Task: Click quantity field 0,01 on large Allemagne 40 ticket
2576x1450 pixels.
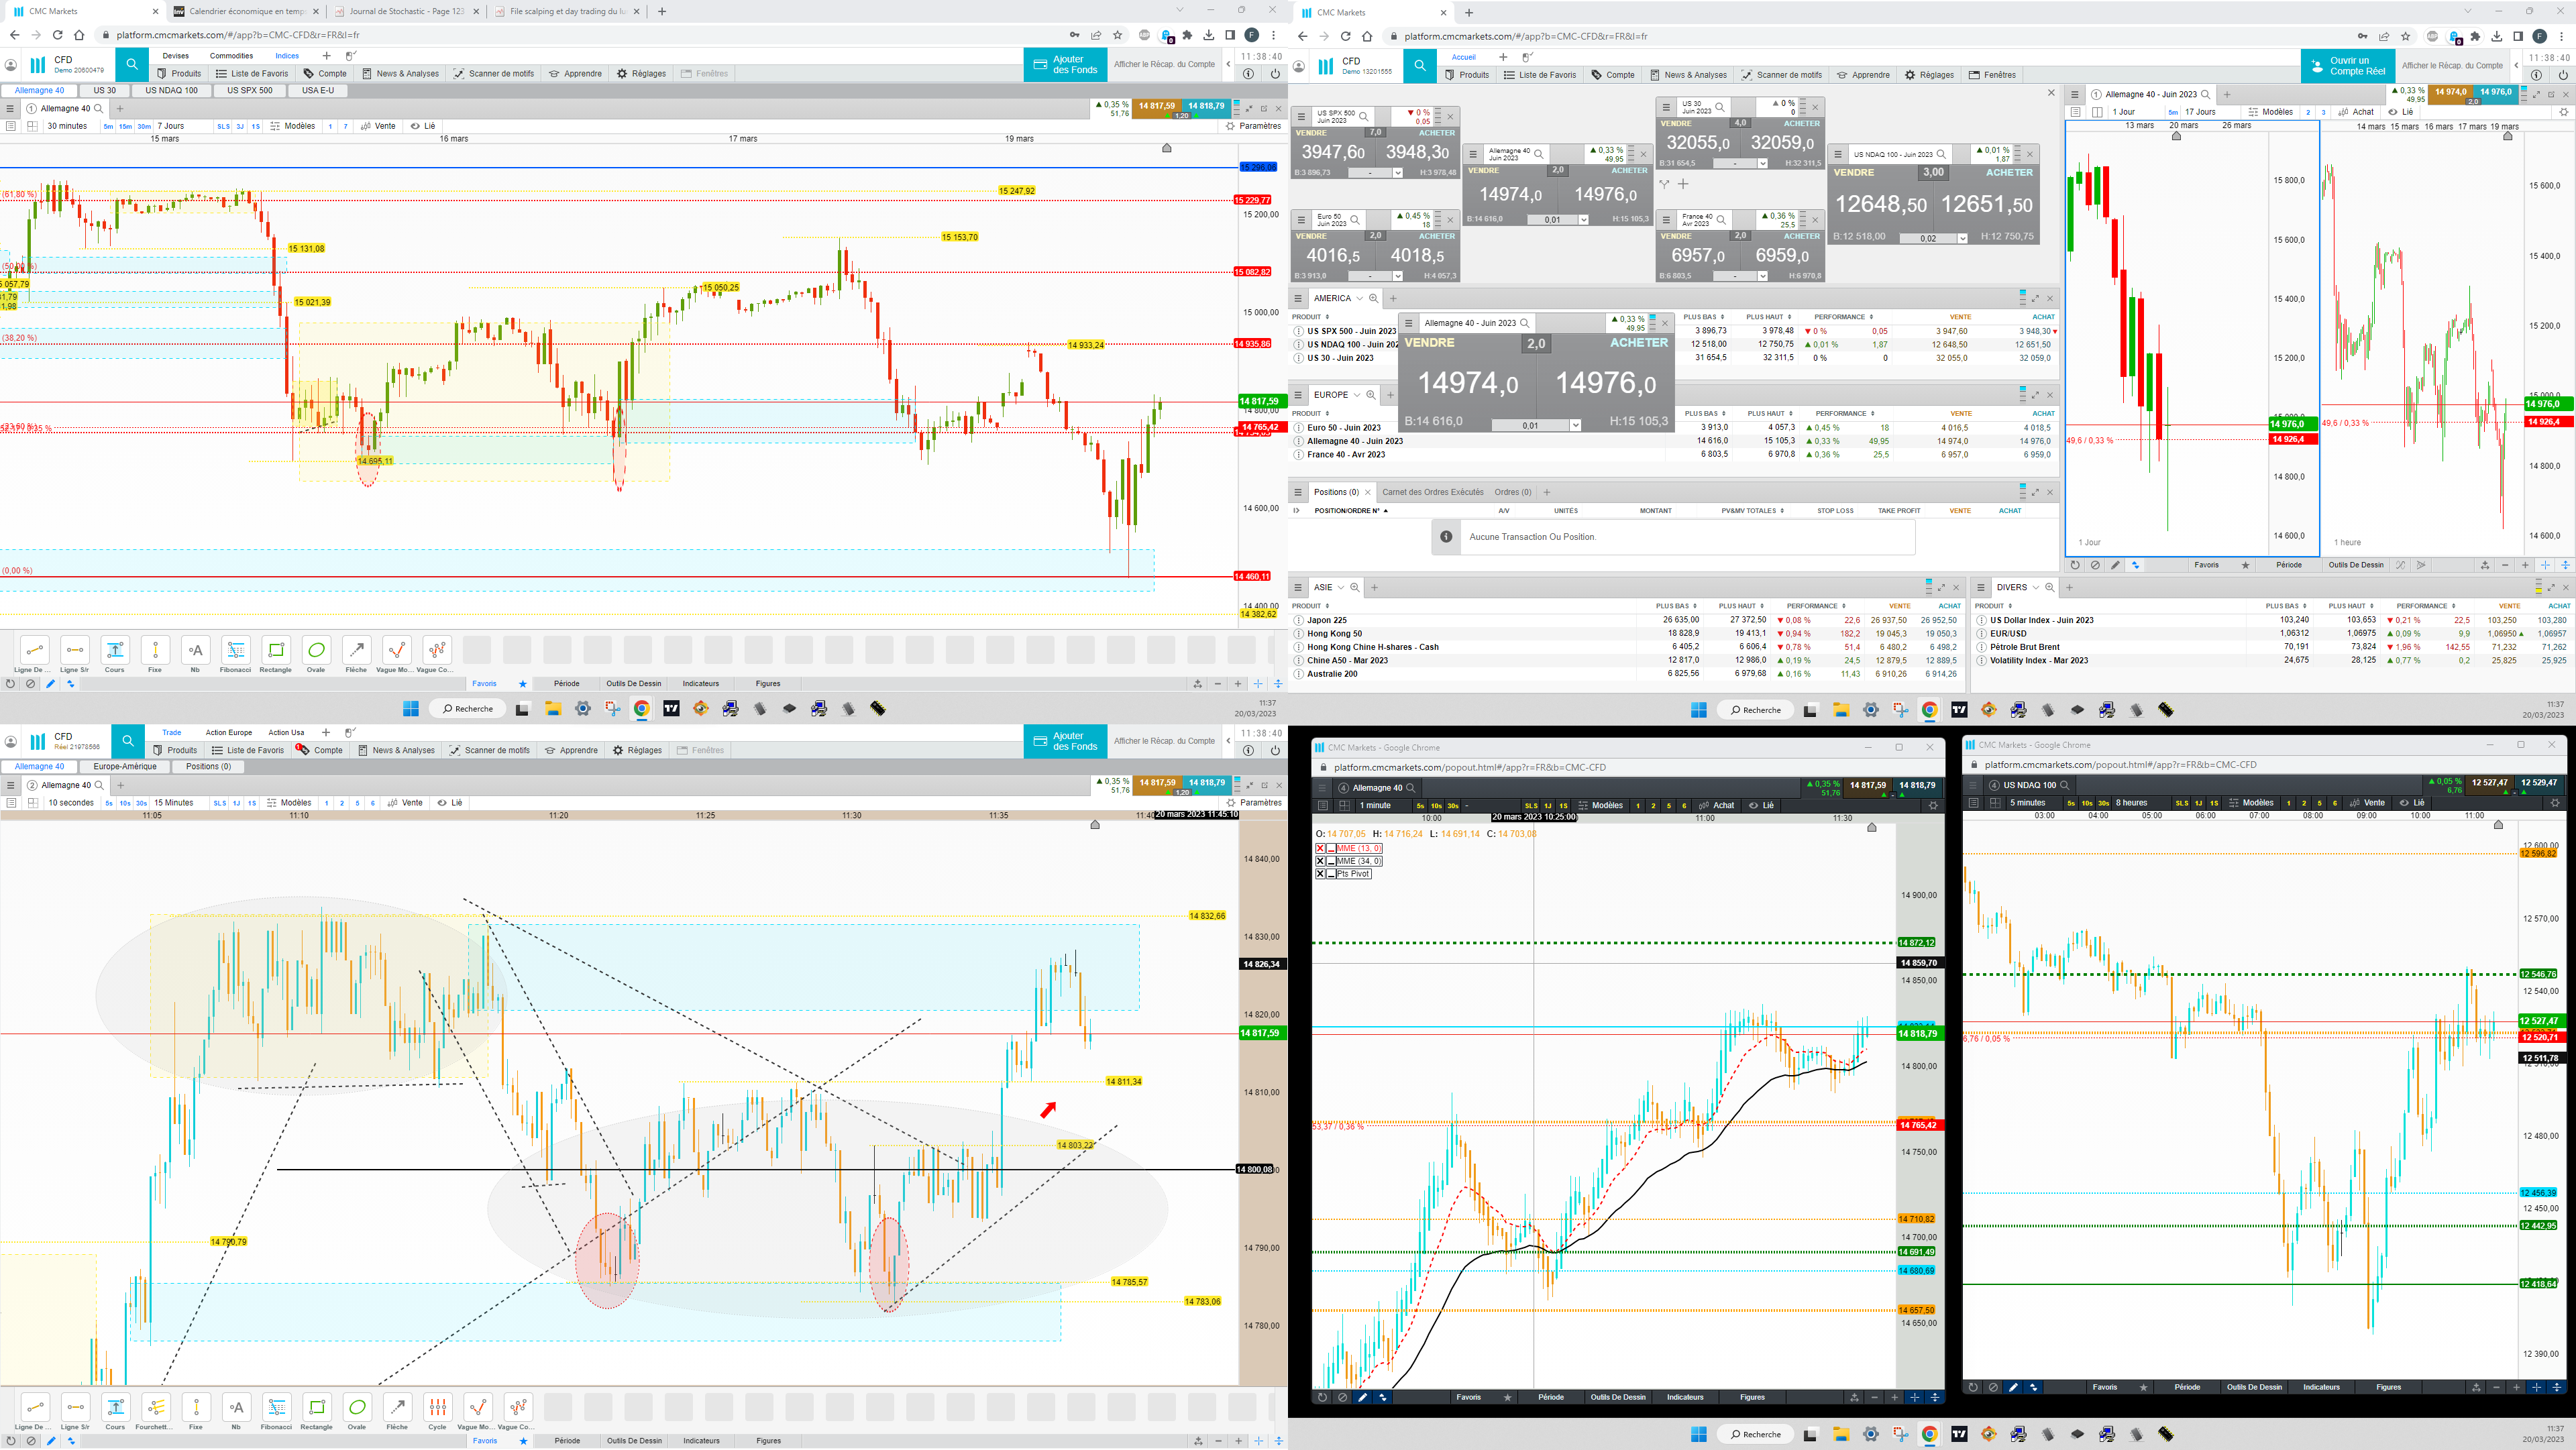Action: (1530, 426)
